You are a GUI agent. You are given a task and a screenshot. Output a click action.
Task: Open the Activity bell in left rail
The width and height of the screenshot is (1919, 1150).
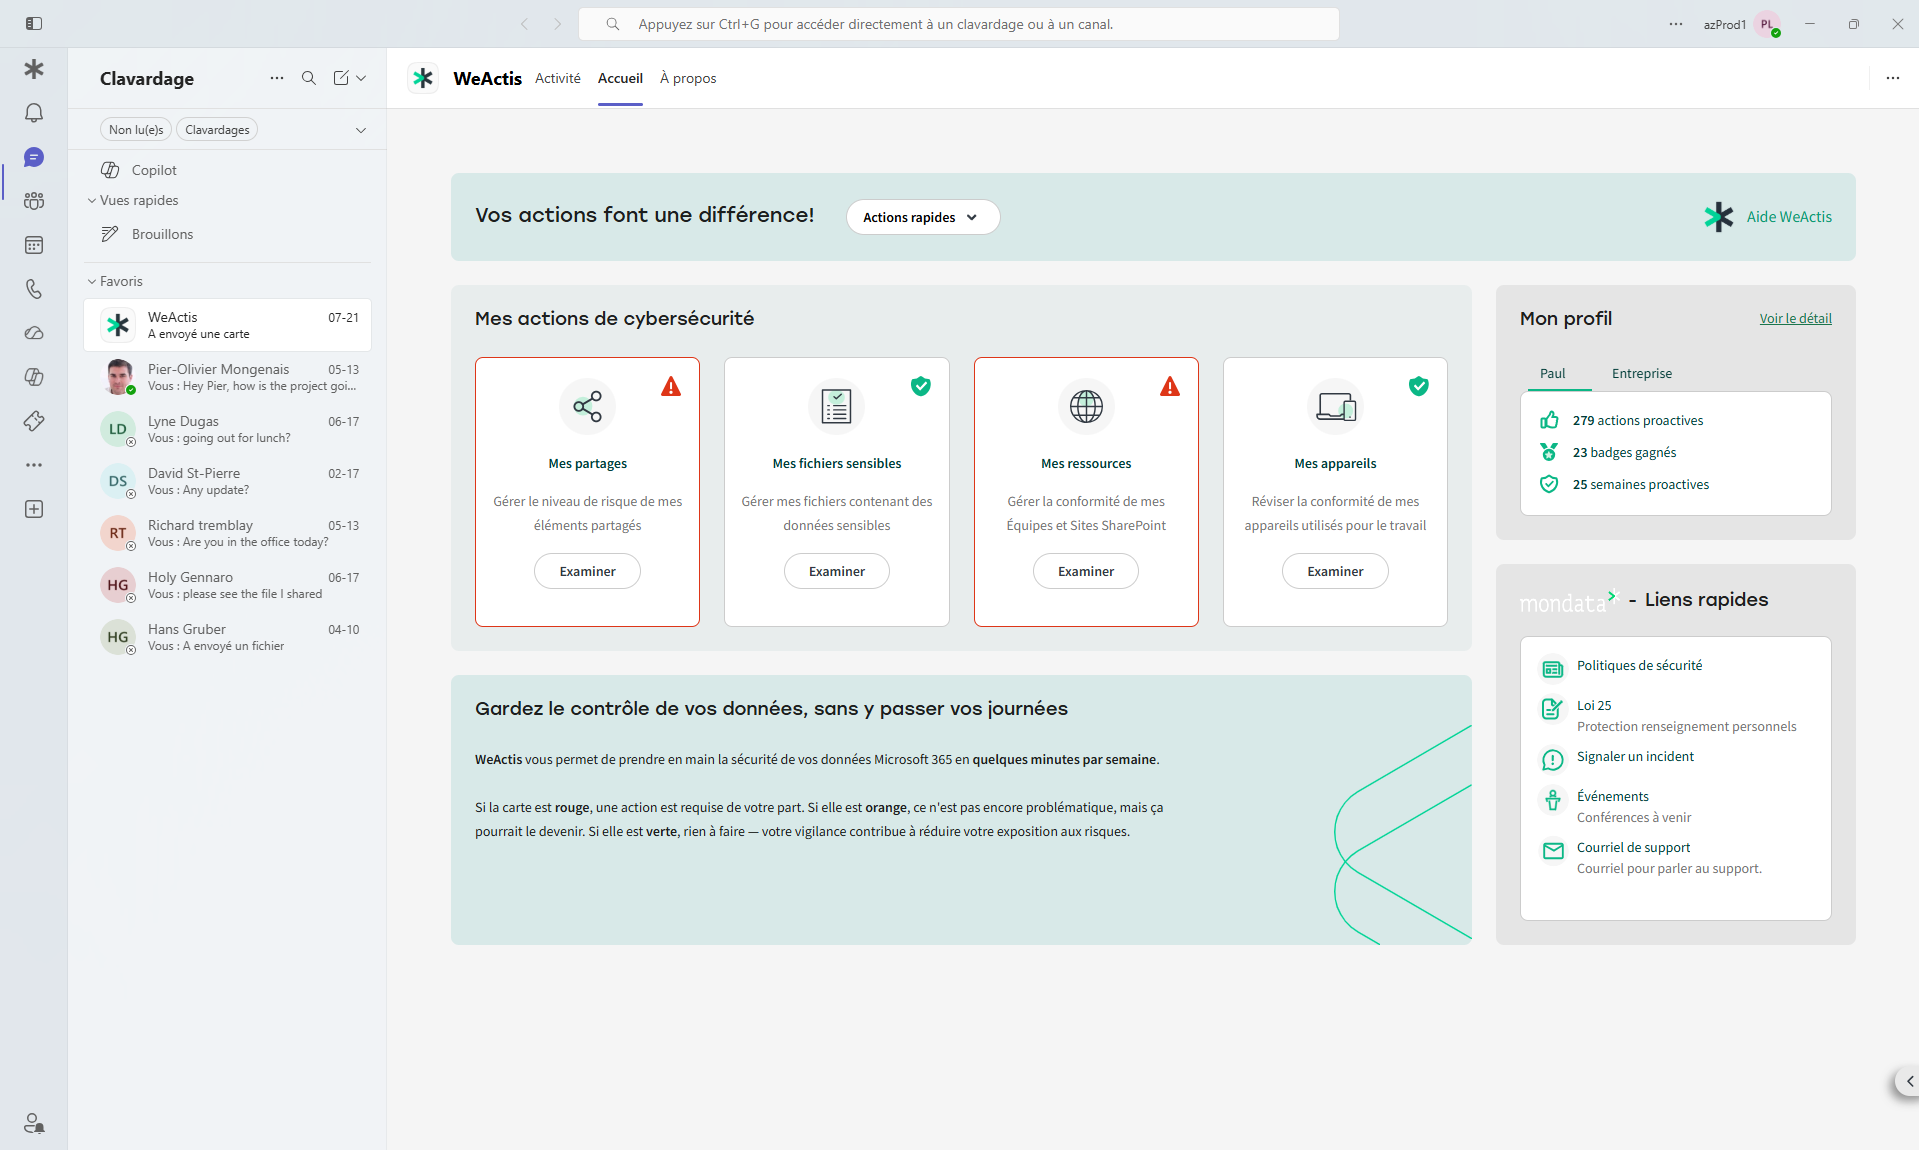pyautogui.click(x=34, y=113)
